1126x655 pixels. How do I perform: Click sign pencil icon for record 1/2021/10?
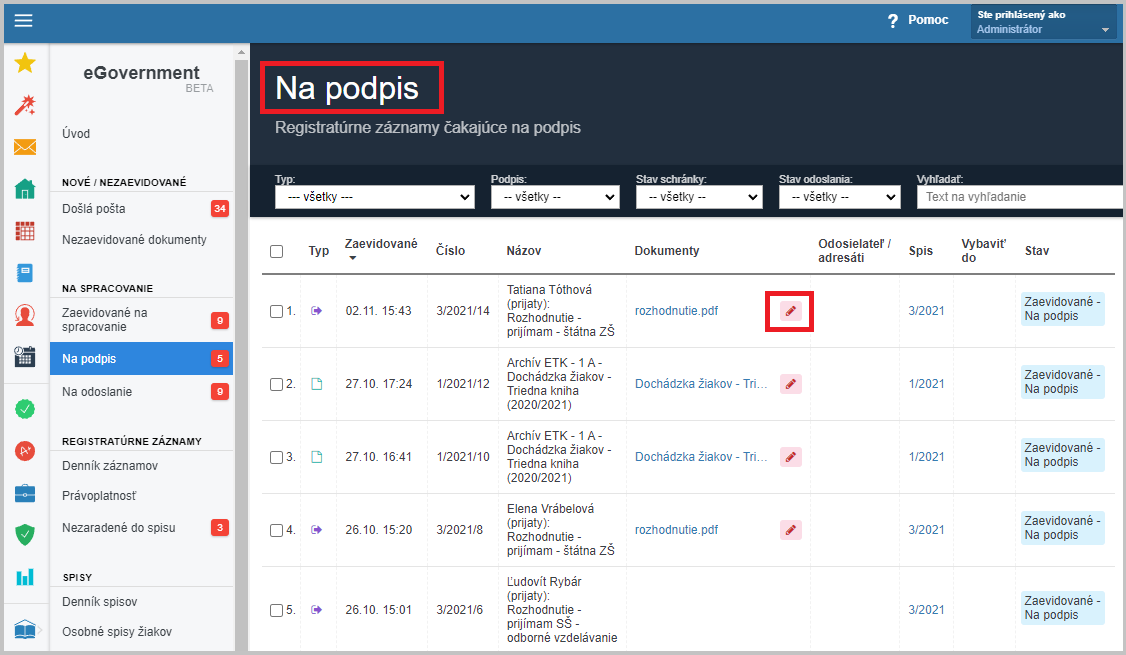[791, 457]
